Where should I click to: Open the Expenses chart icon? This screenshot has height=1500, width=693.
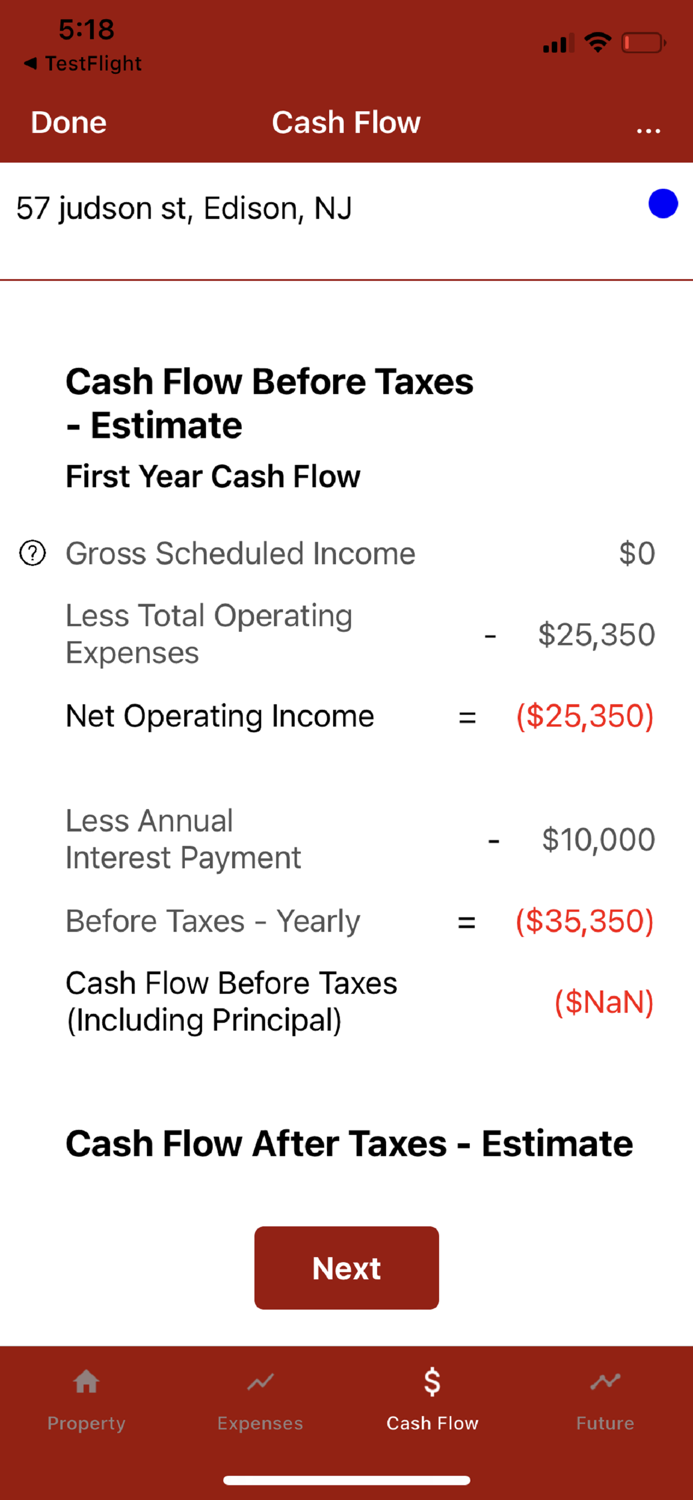click(259, 1381)
